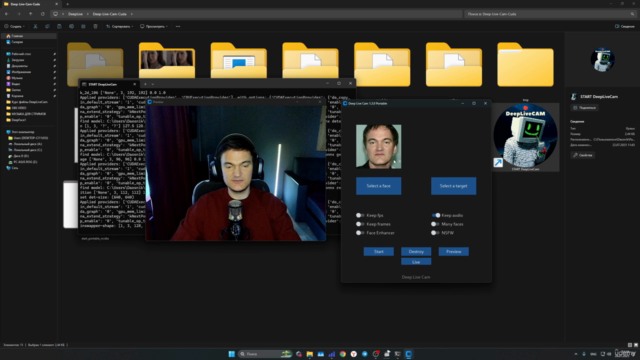Click the terminal icon on the taskbar
Image resolution: width=640 pixels, height=360 pixels.
pos(398,354)
